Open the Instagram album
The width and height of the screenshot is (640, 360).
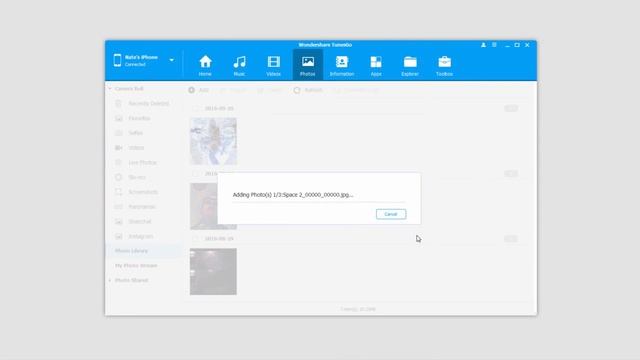click(142, 236)
